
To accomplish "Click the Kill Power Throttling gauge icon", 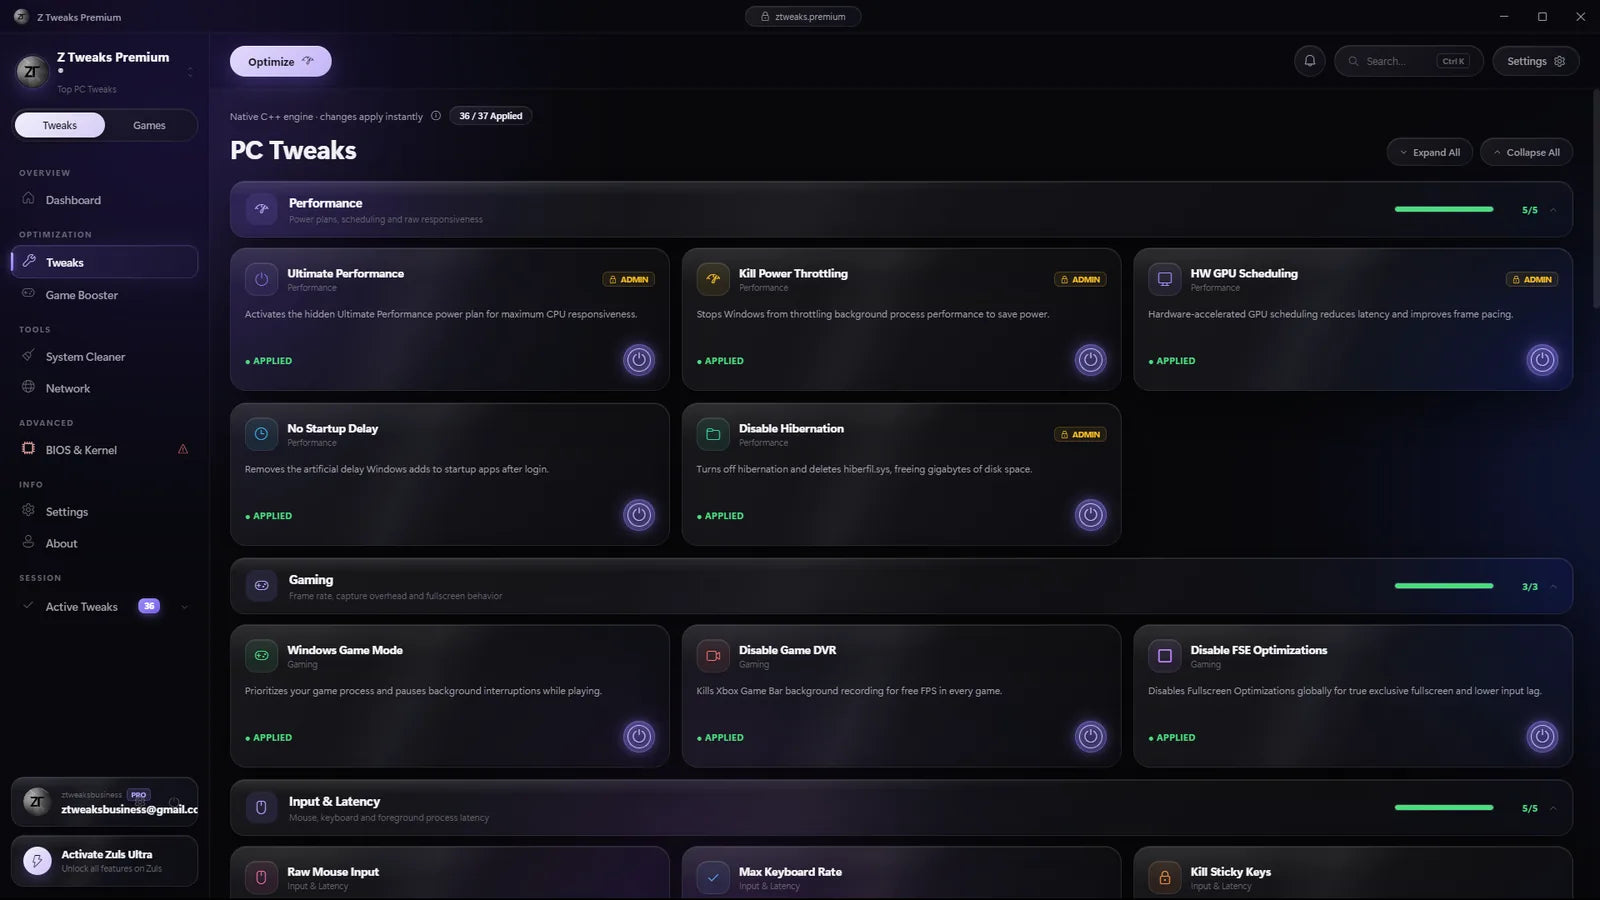I will (713, 279).
